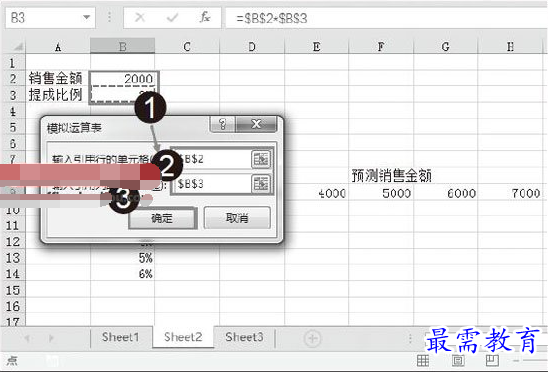
Task: Add a new sheet with plus icon
Action: coord(312,338)
